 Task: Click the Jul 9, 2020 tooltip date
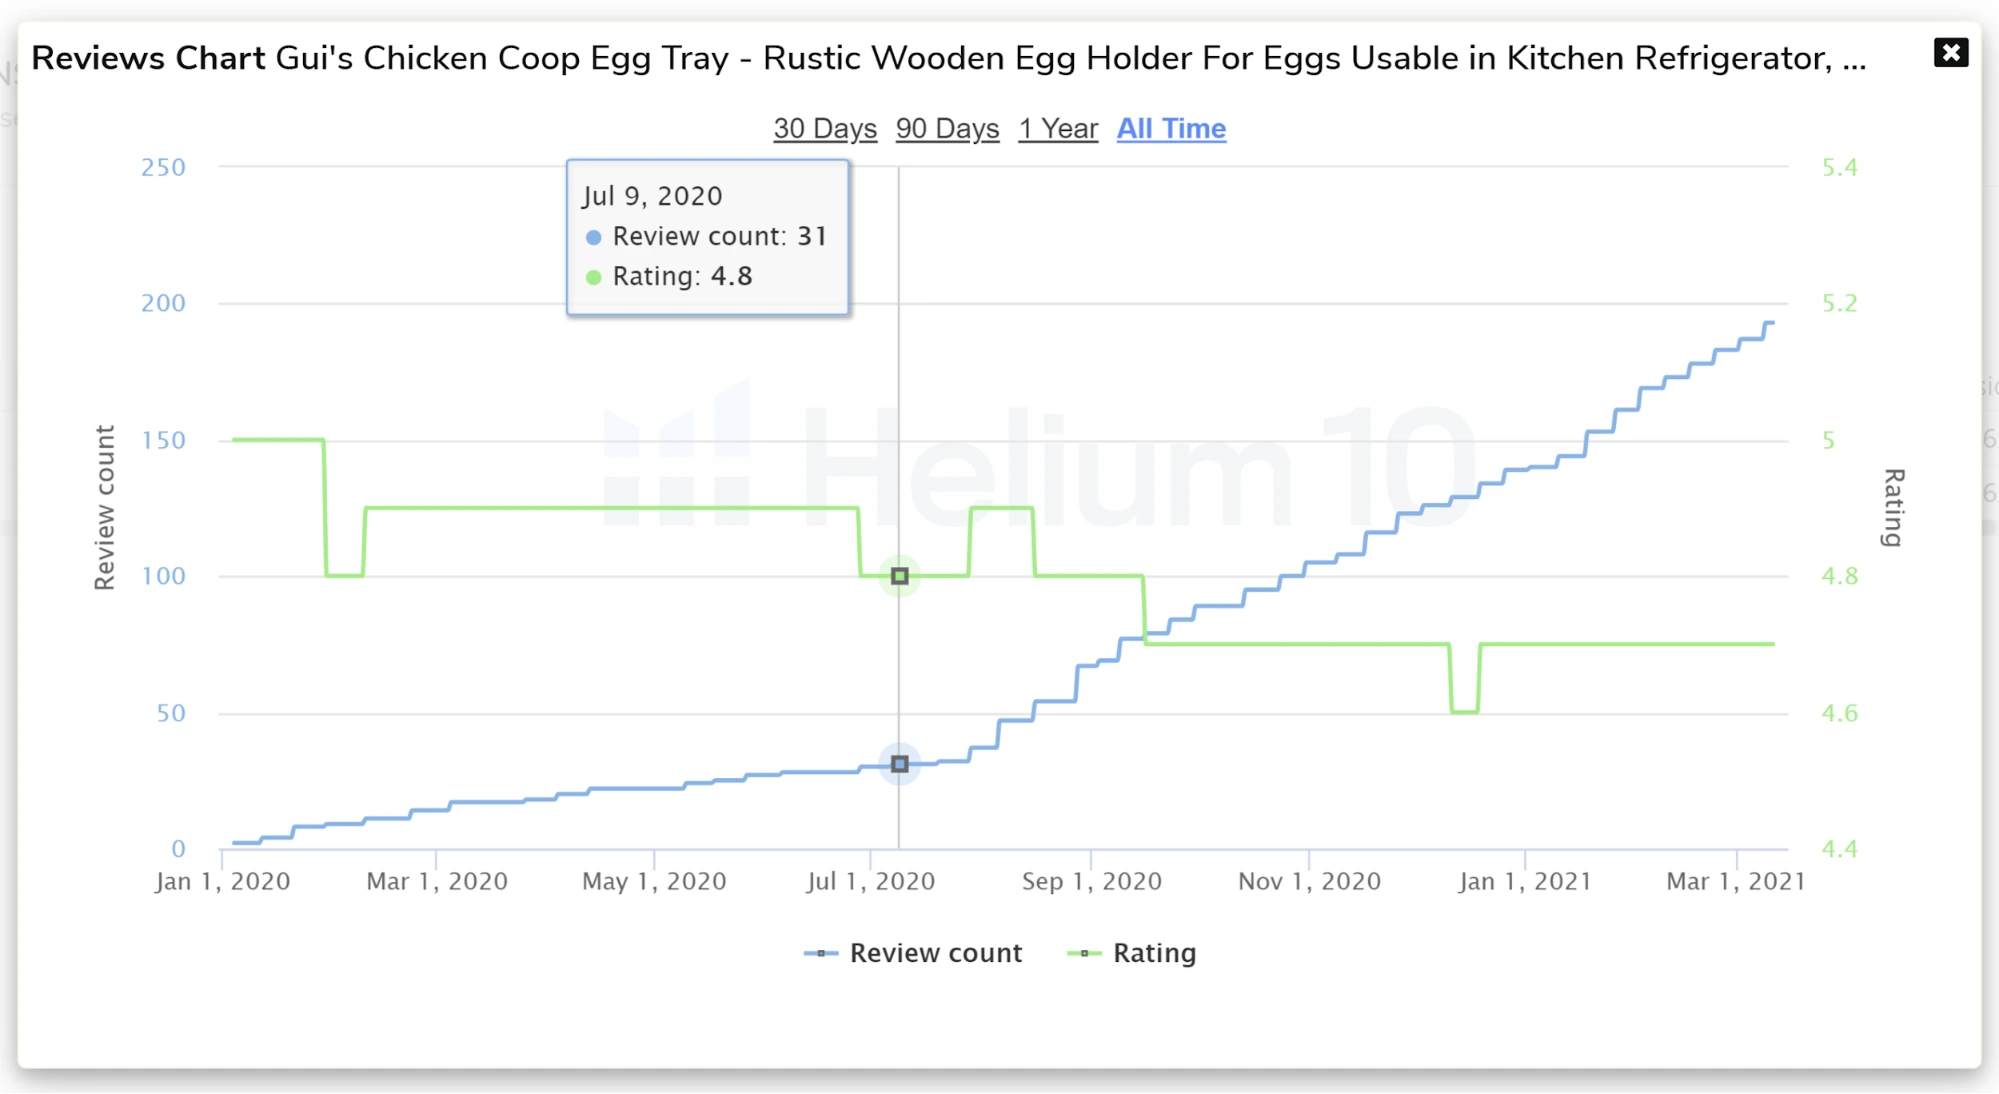coord(652,196)
